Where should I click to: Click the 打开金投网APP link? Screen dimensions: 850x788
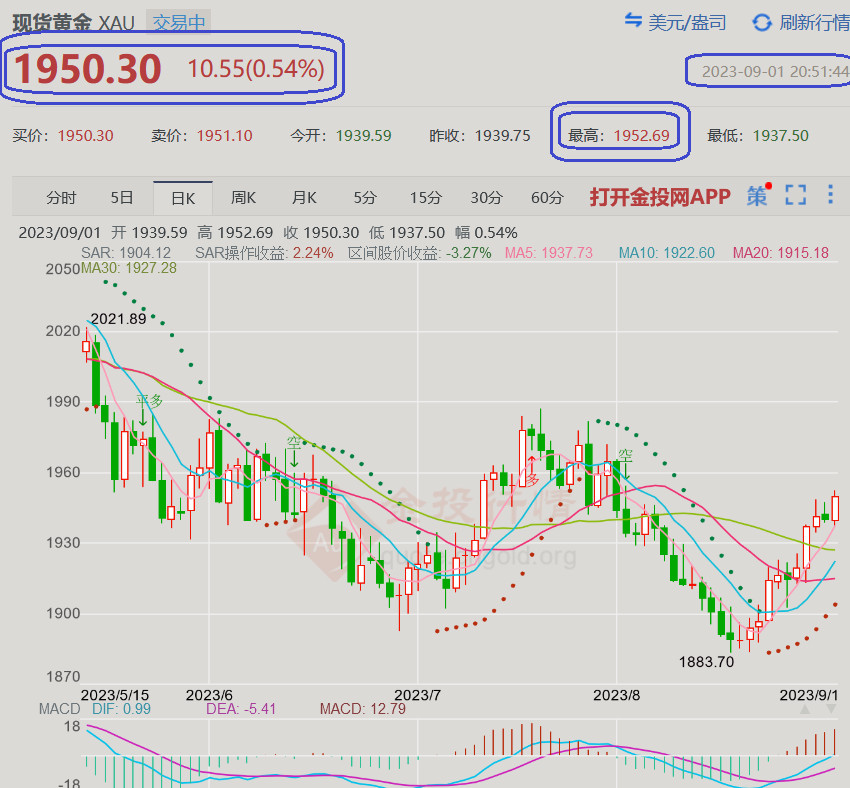click(x=660, y=197)
